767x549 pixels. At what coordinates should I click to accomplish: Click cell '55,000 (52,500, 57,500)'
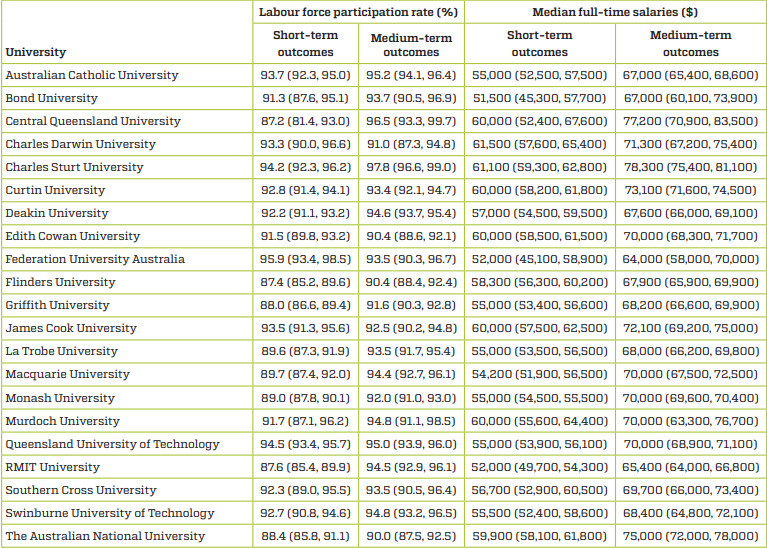tap(540, 75)
